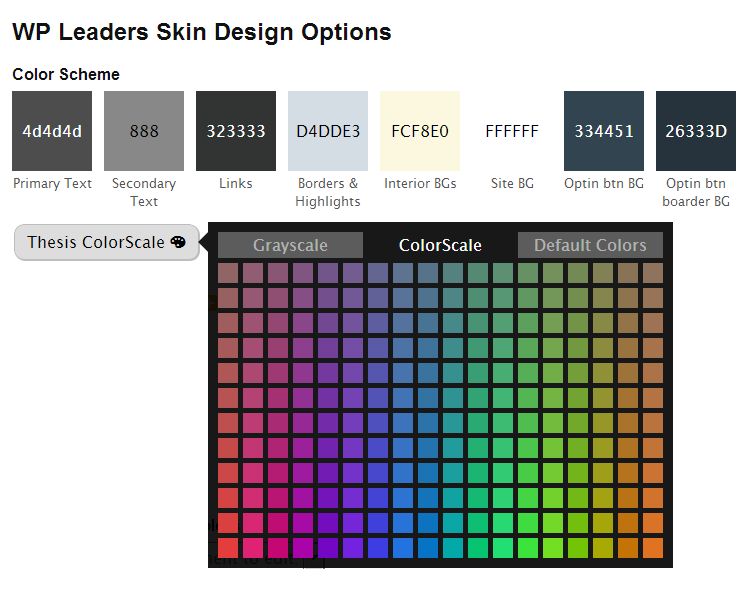750x597 pixels.
Task: Select brightest green swatch in bottom row
Action: 528,548
